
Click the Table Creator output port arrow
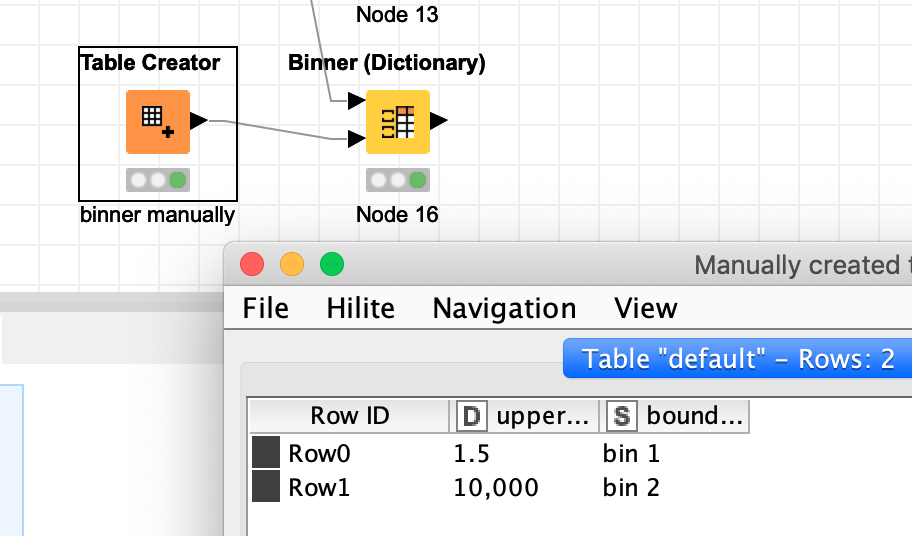point(199,120)
